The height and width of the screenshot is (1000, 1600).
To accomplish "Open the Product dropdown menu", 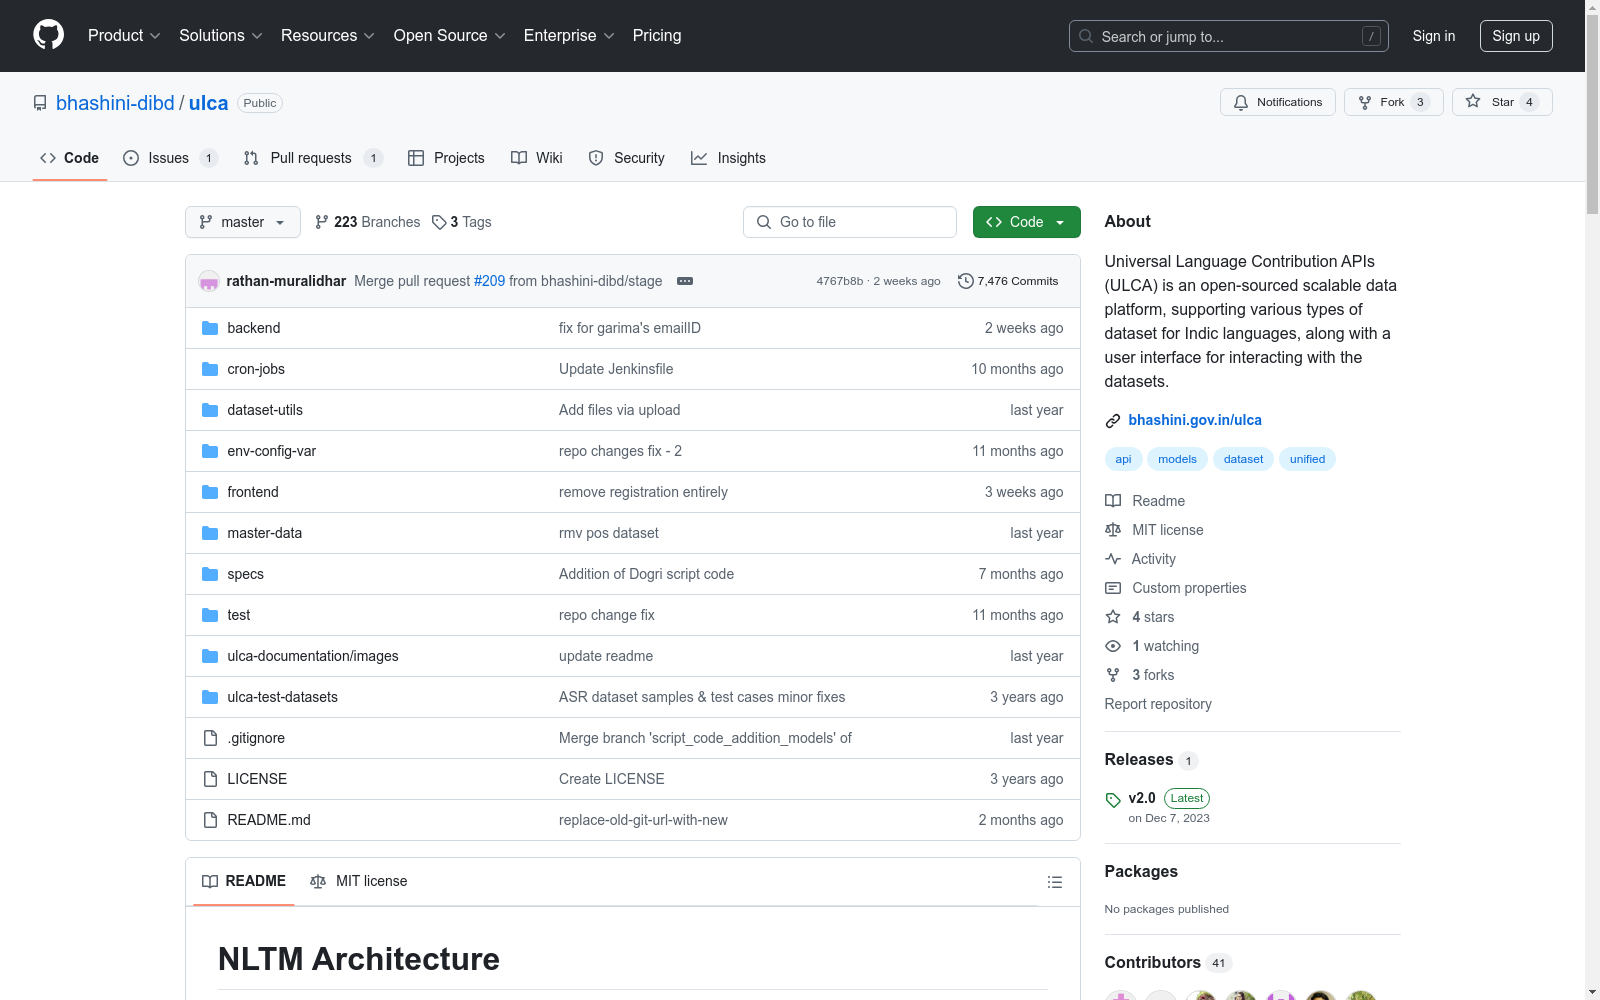I will (x=124, y=36).
